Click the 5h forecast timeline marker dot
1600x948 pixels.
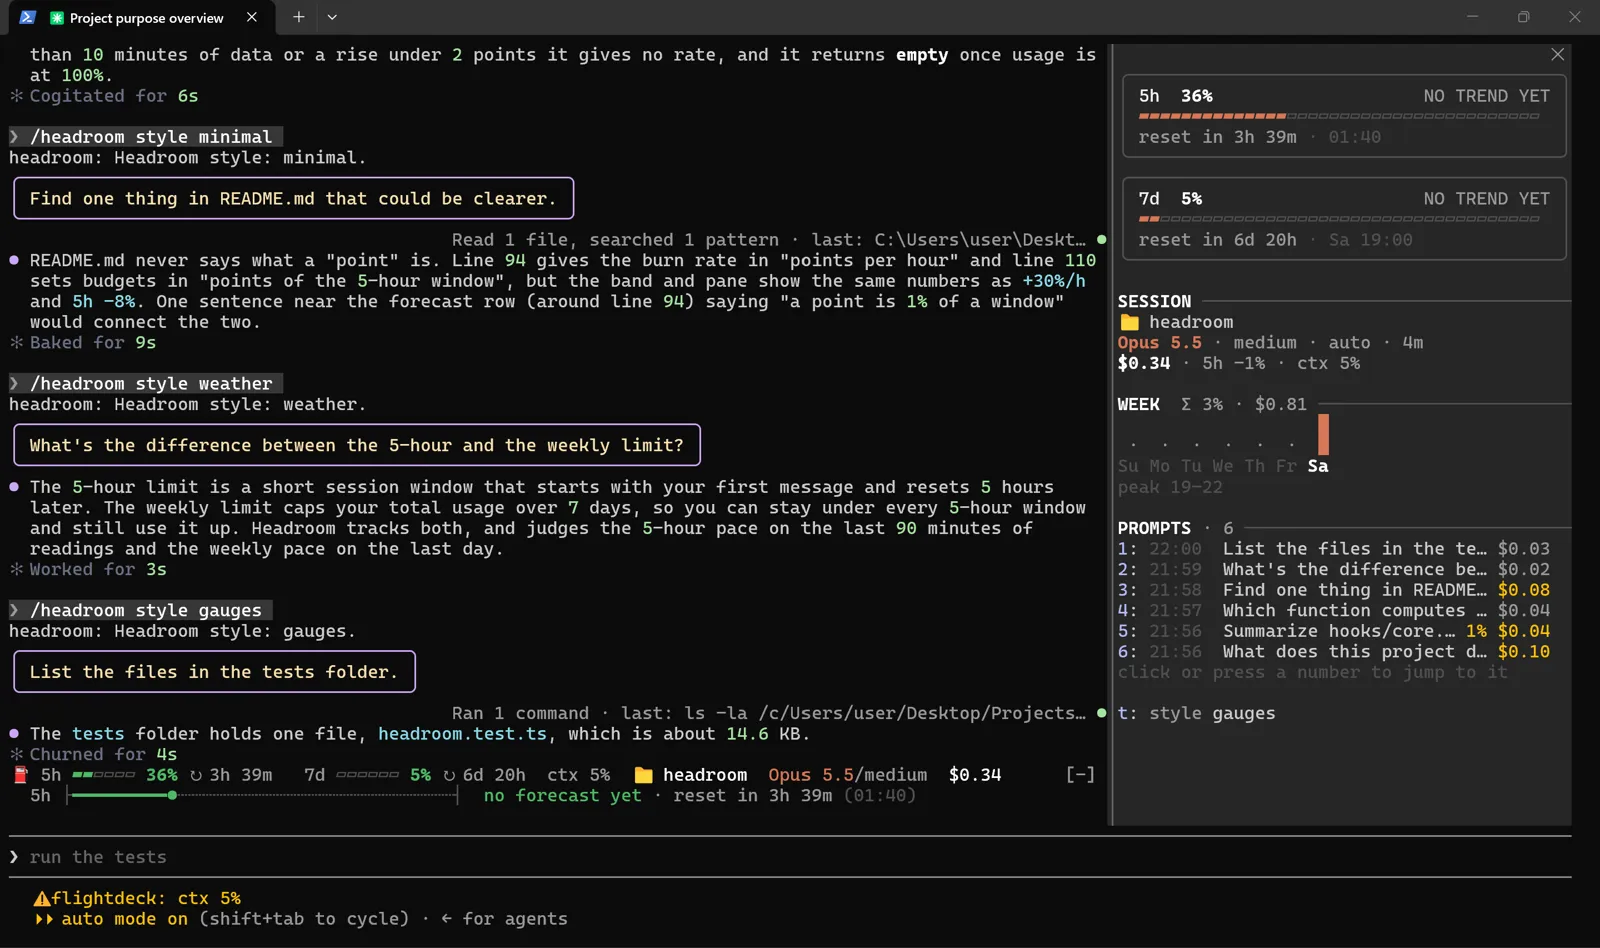(172, 795)
